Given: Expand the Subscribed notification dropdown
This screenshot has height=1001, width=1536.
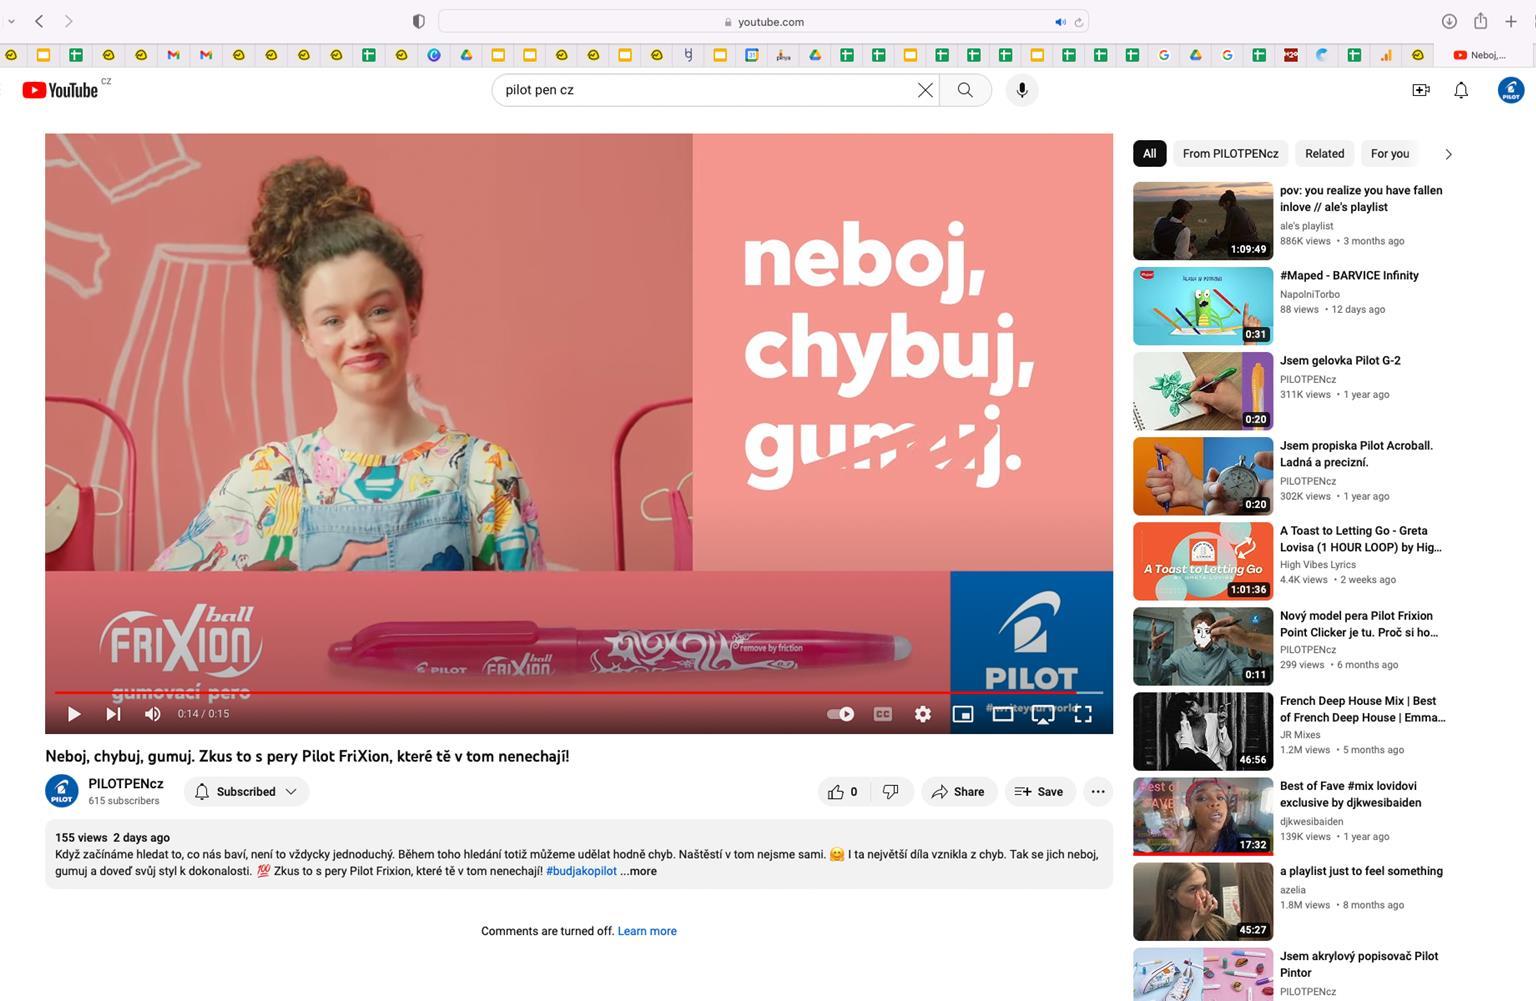Looking at the screenshot, I should [x=246, y=792].
